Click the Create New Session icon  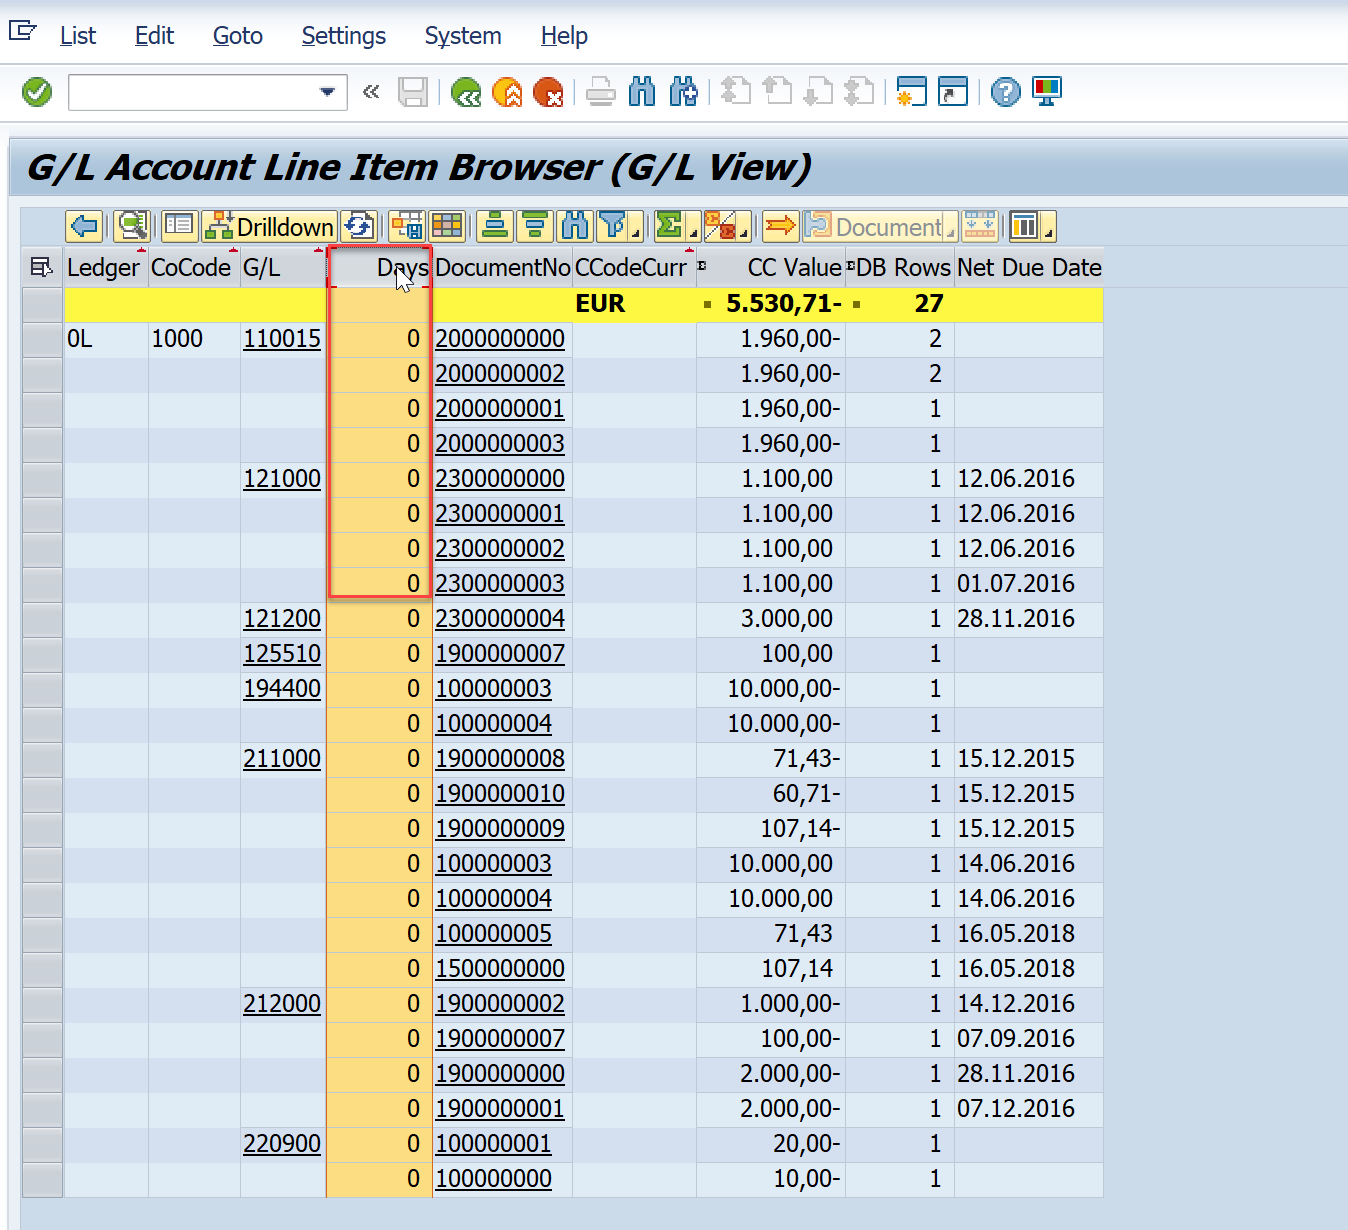point(911,92)
